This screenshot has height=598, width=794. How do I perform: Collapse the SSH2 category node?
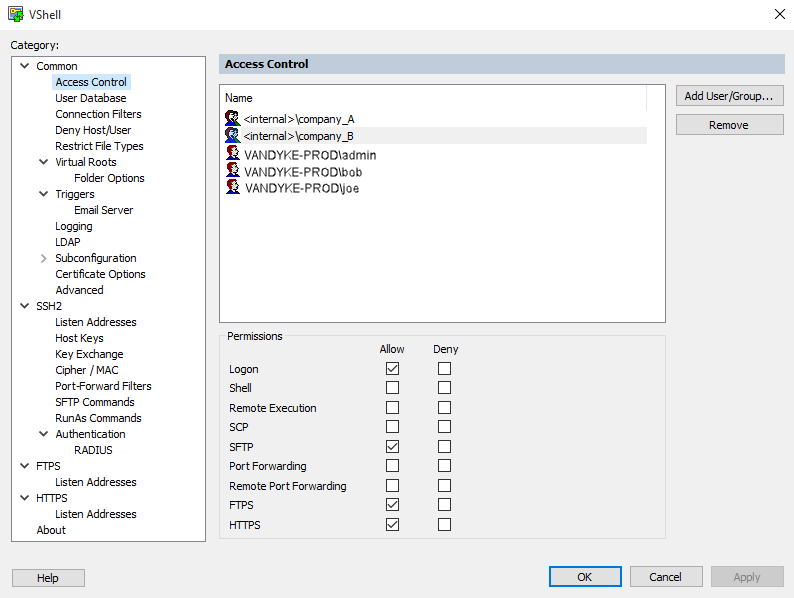25,306
